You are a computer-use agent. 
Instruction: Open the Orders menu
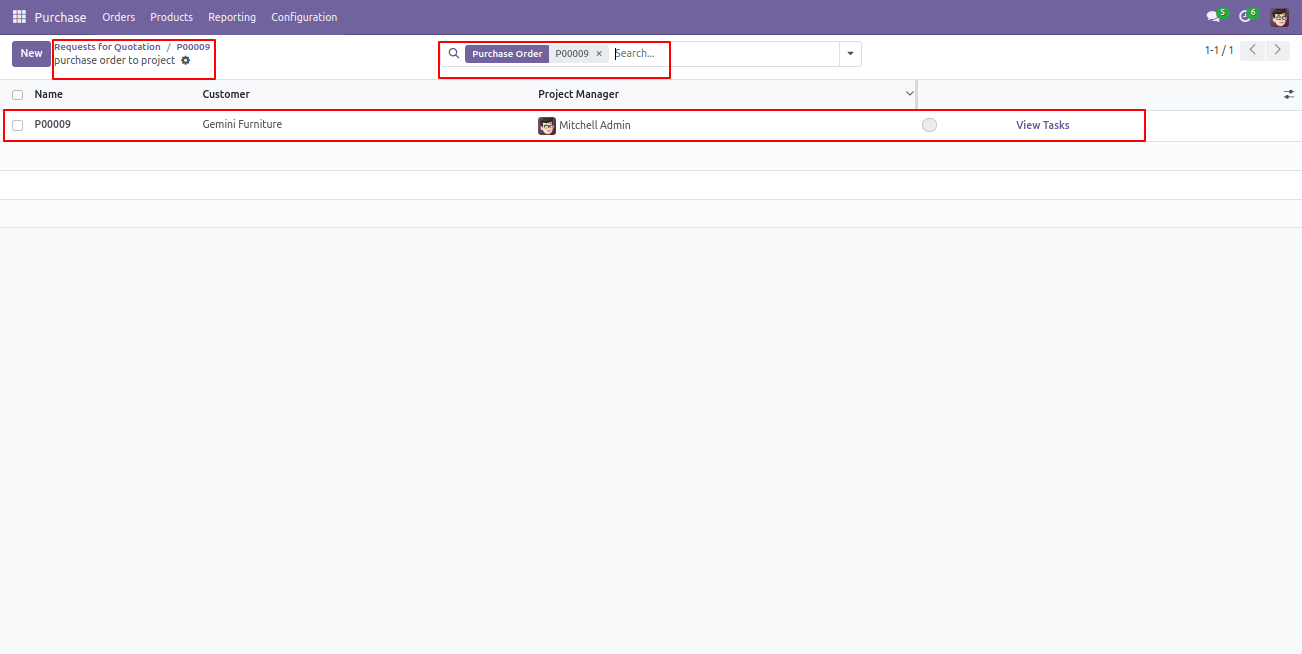pos(119,17)
